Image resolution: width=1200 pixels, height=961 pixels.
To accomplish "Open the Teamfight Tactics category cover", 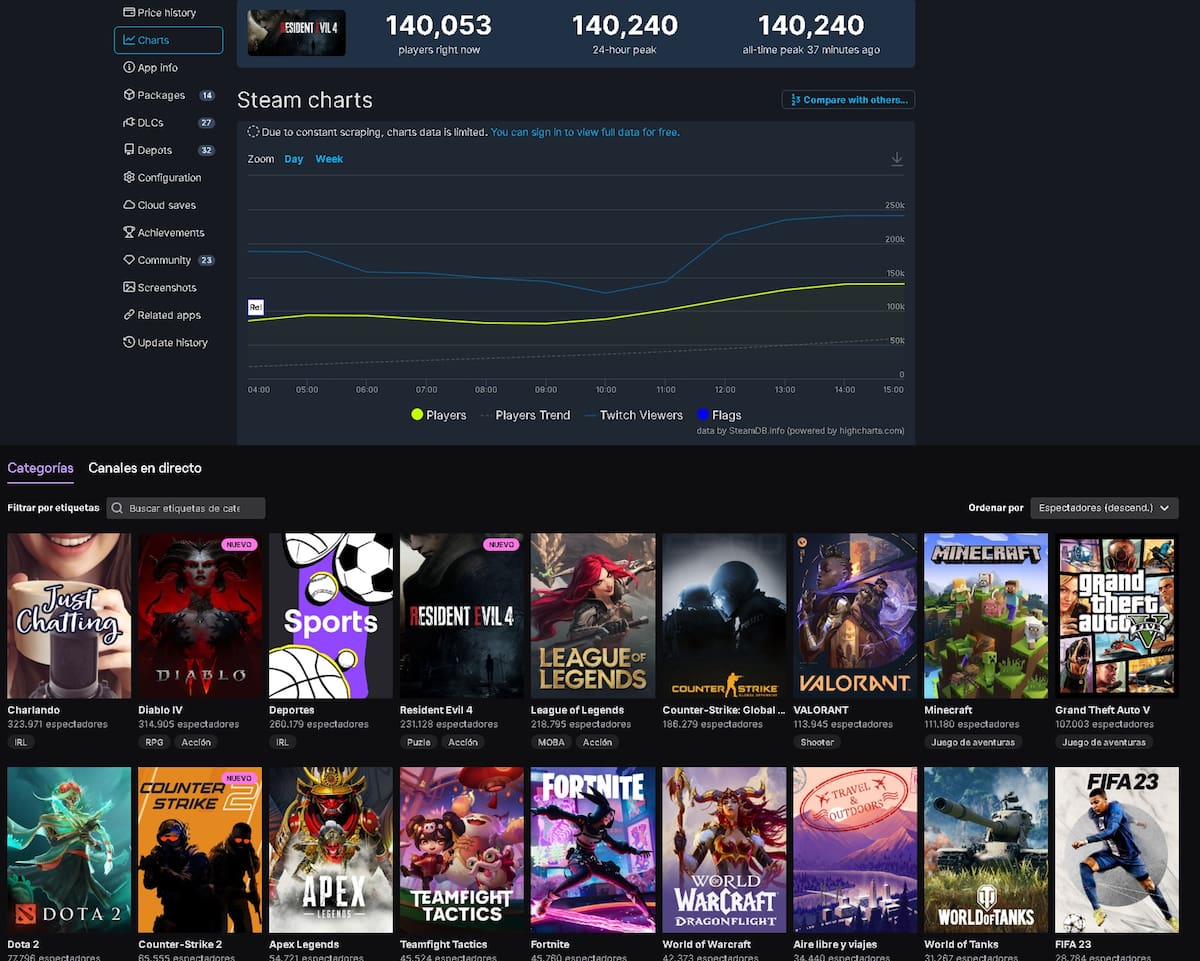I will [462, 850].
